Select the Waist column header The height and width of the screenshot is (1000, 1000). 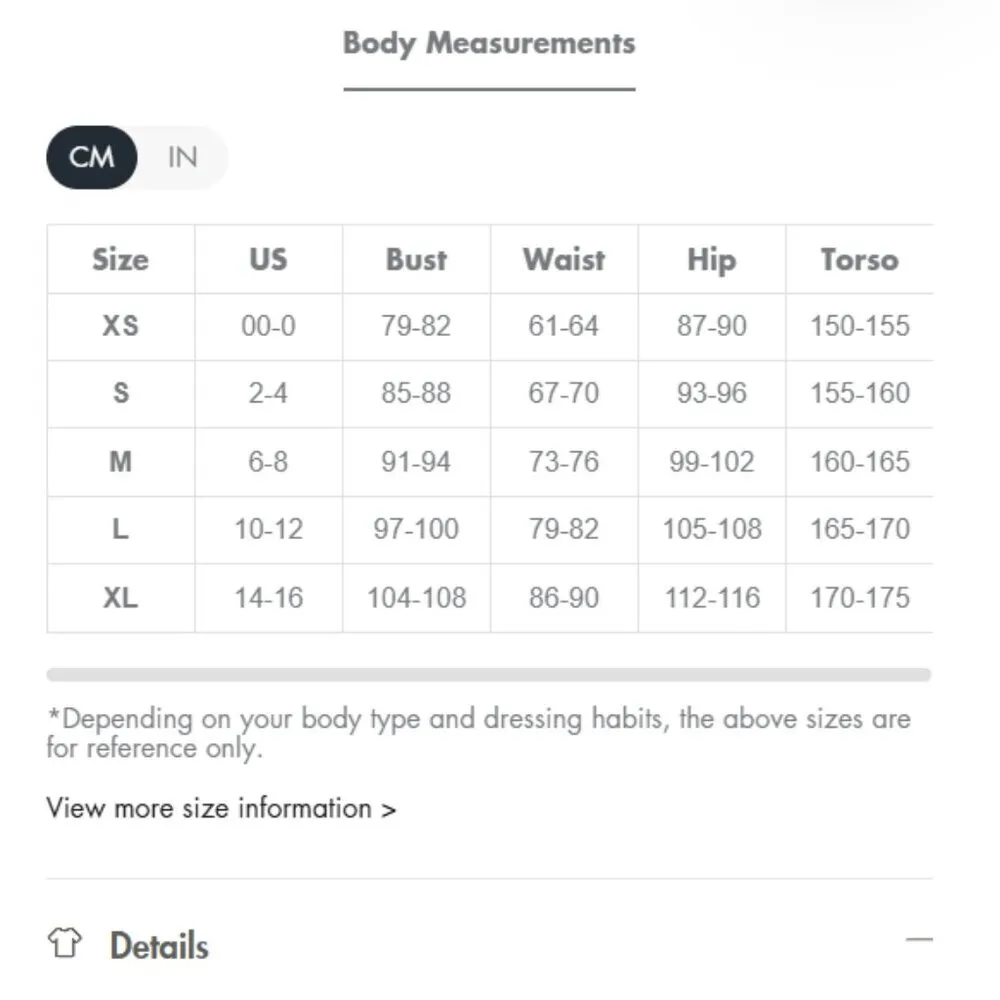pos(564,260)
